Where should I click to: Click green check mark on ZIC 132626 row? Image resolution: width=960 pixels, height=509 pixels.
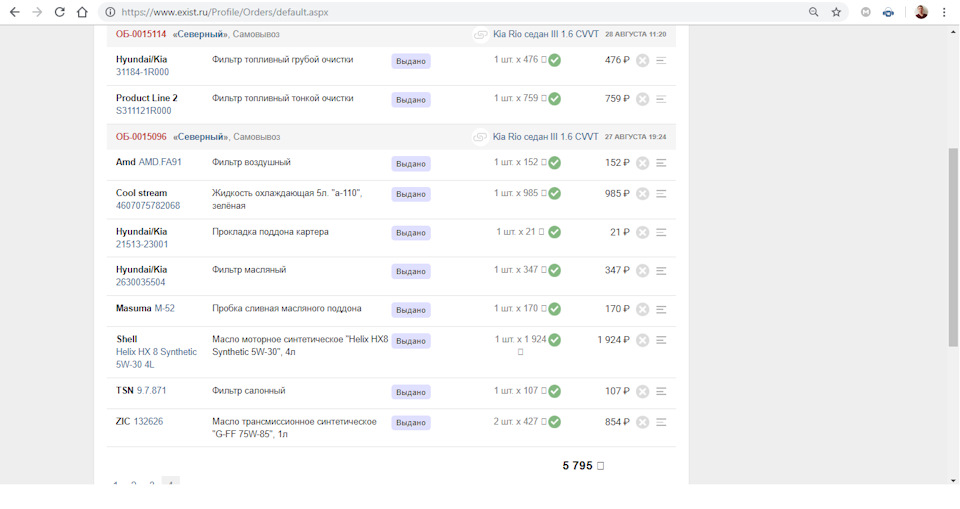click(555, 422)
